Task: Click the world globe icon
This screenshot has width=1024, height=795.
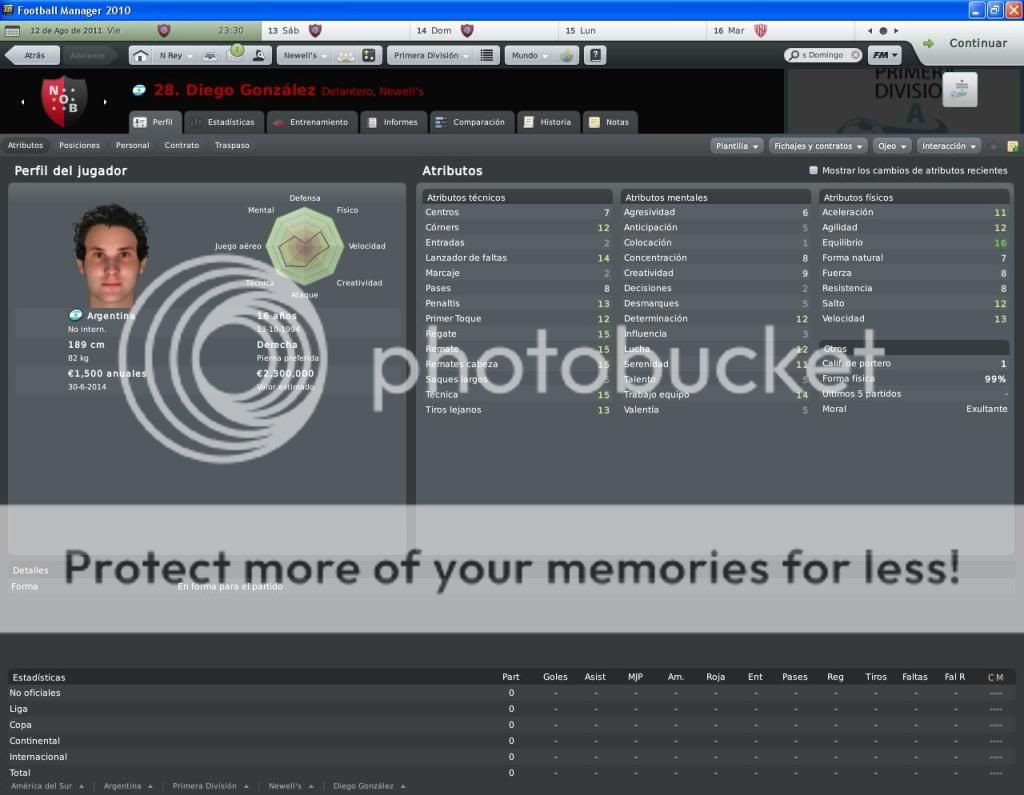Action: (567, 56)
